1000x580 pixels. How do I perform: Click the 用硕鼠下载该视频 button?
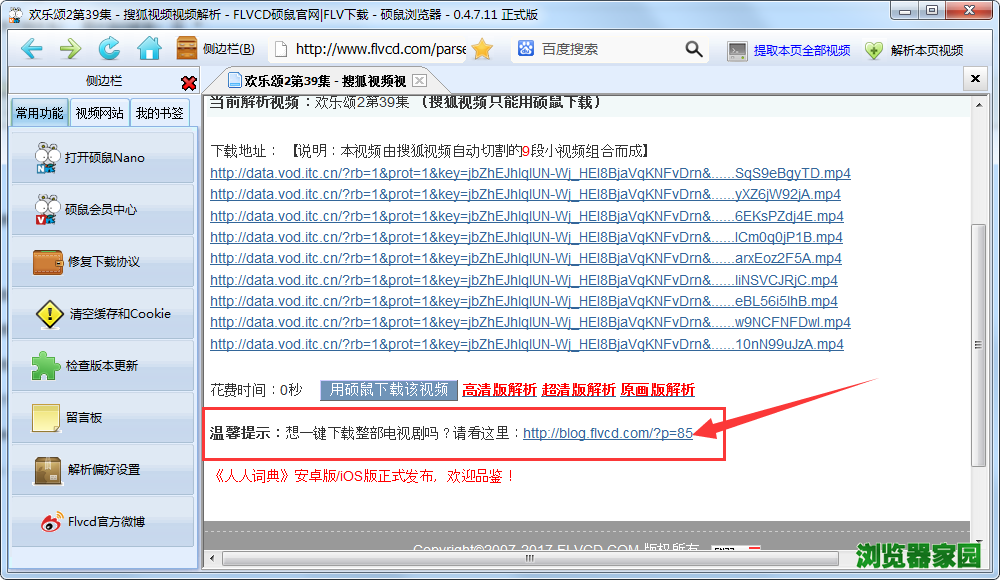pos(389,390)
